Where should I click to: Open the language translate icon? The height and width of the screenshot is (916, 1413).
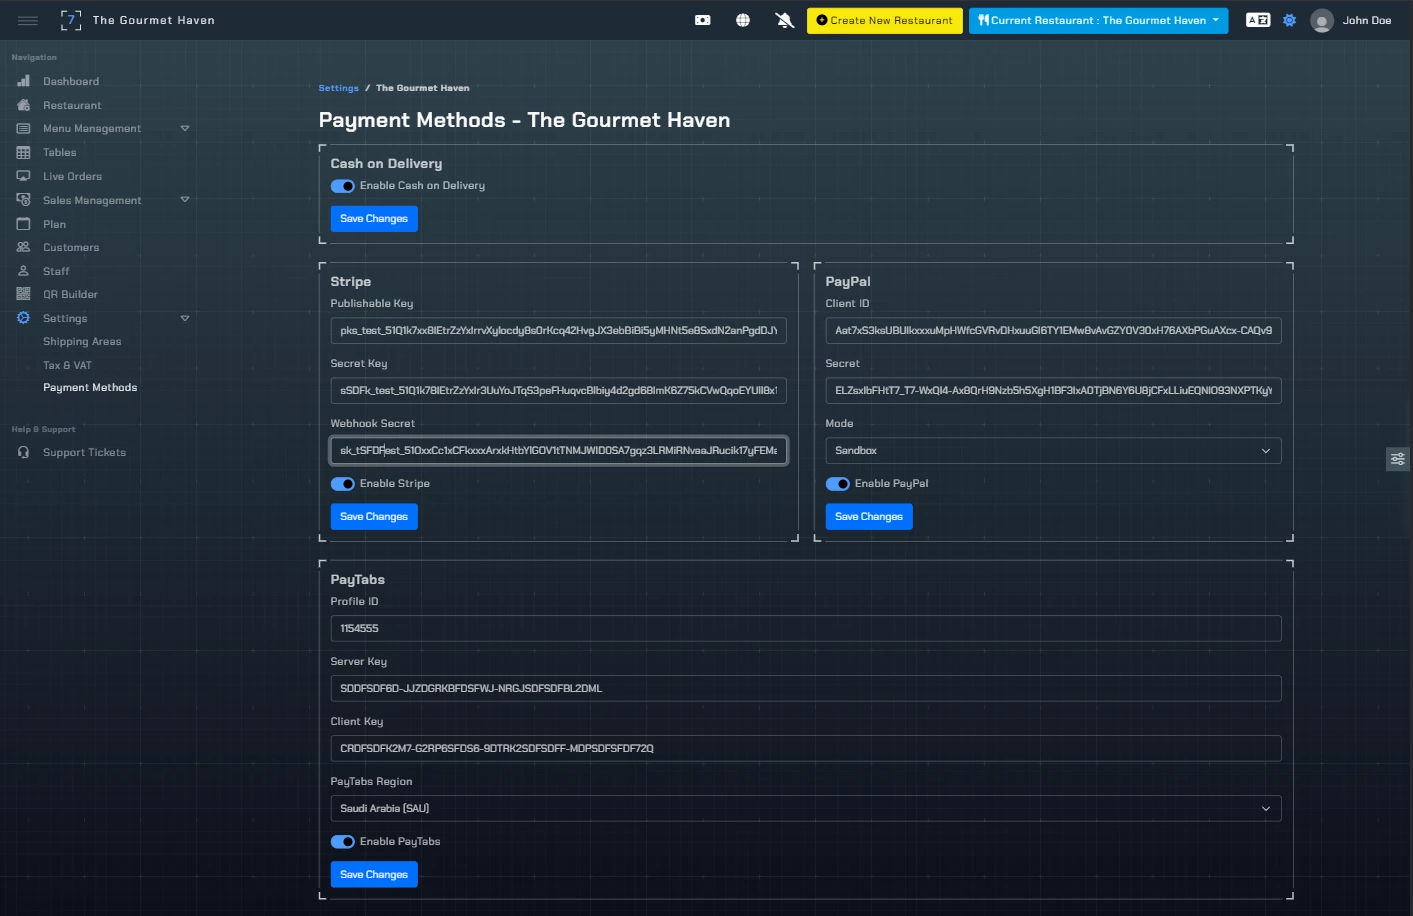tap(1258, 20)
